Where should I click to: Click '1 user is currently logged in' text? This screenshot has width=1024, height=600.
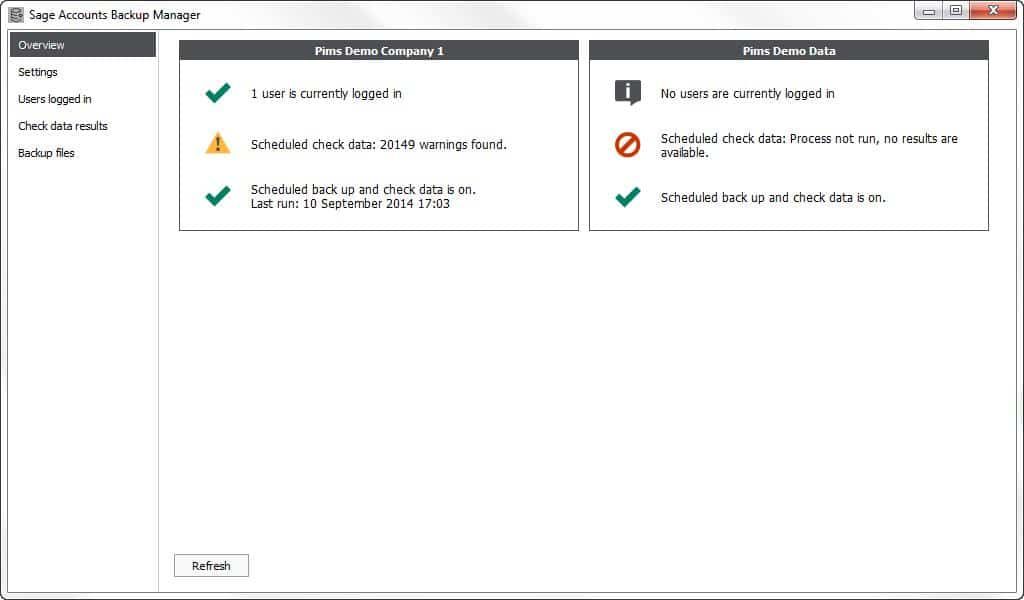click(x=326, y=93)
